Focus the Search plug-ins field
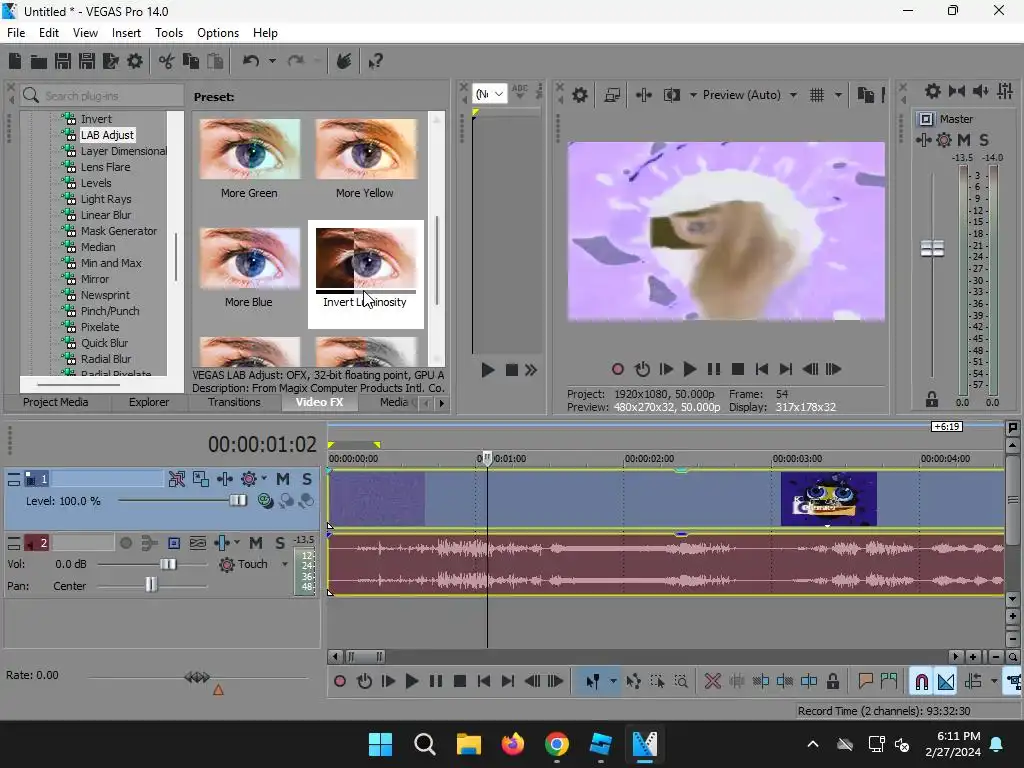Screen dimensions: 1024x768 coord(103,96)
